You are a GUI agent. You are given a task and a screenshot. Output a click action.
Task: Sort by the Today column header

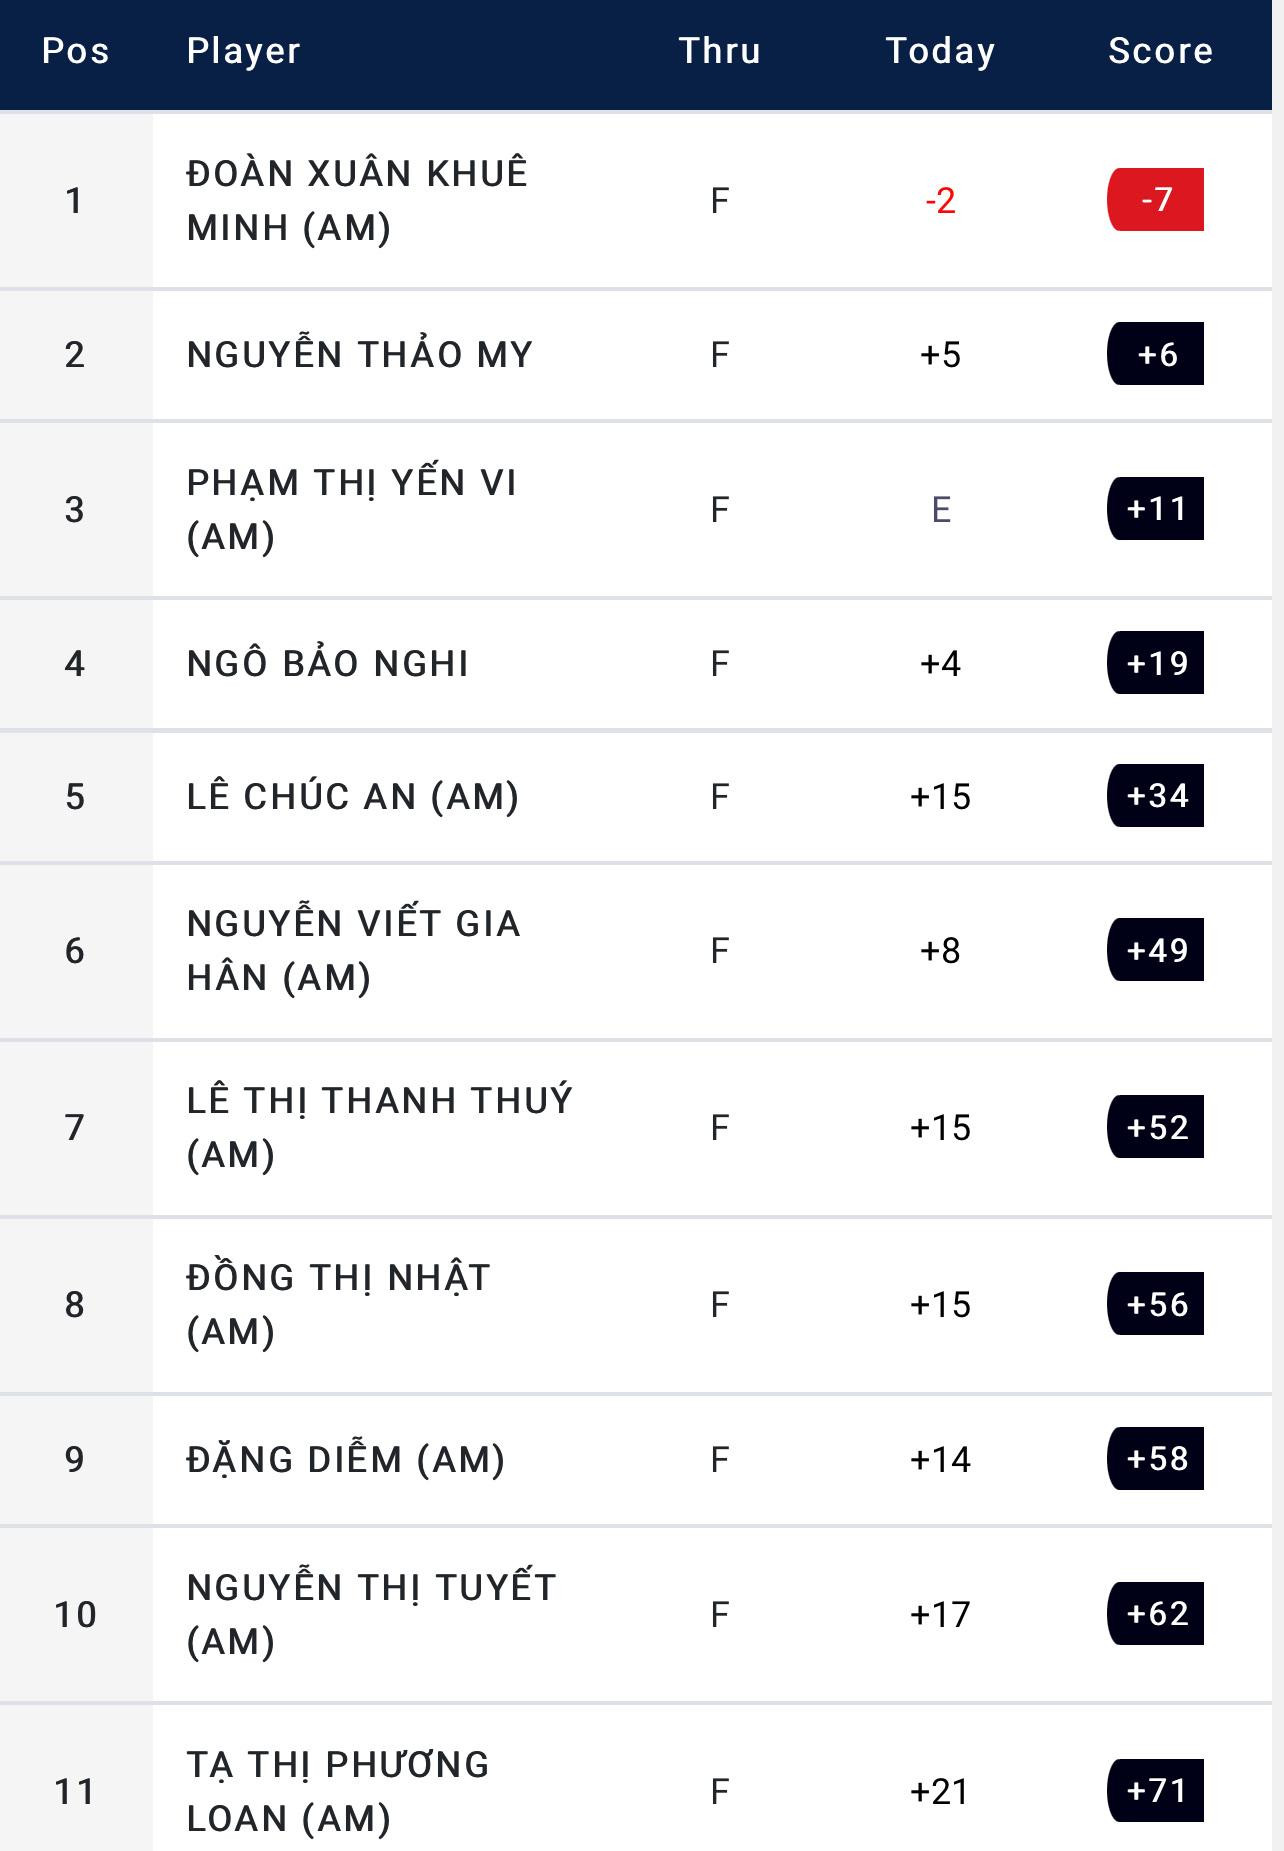(940, 51)
